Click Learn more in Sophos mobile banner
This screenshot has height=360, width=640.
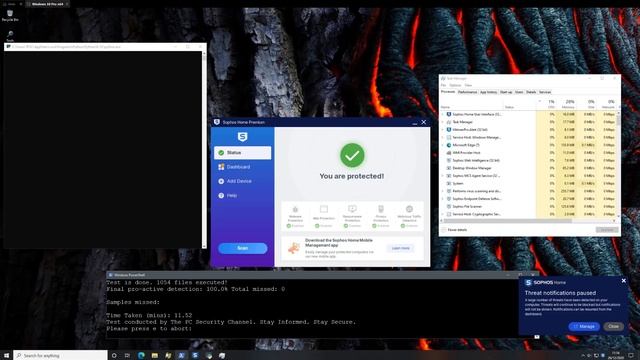pyautogui.click(x=400, y=248)
